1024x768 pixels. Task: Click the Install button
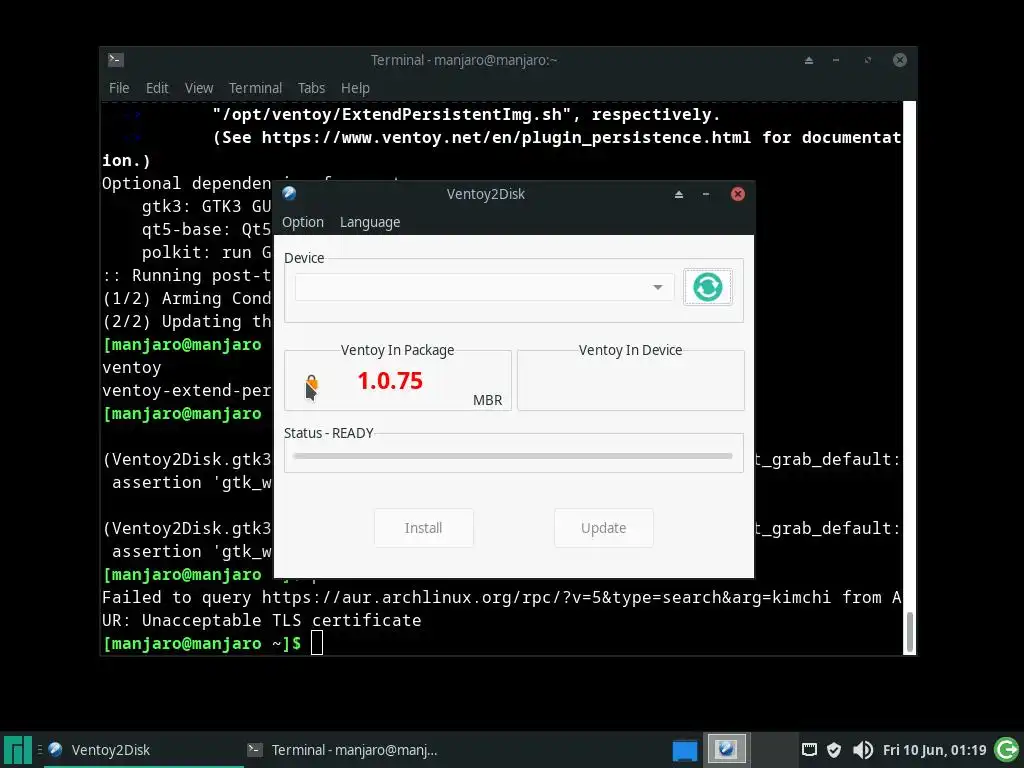[423, 528]
